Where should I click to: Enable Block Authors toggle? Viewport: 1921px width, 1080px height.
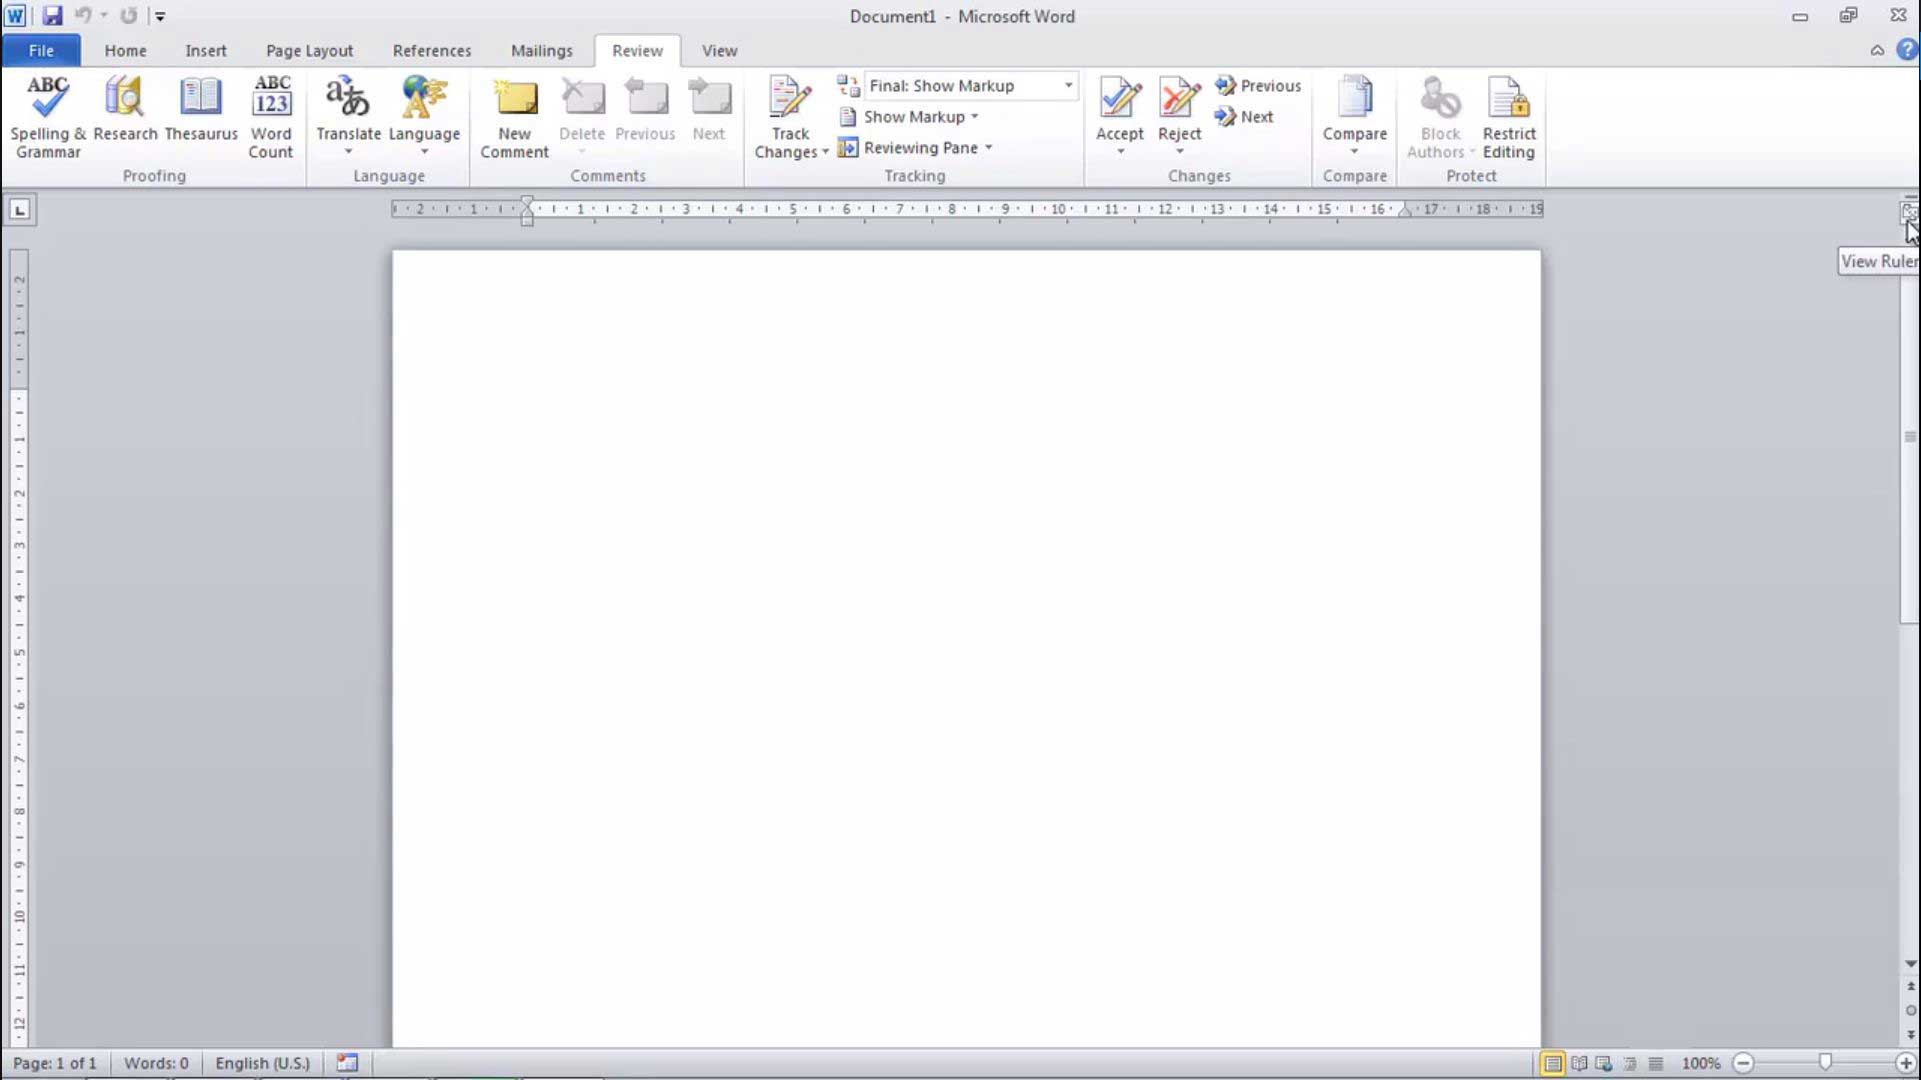click(x=1435, y=117)
